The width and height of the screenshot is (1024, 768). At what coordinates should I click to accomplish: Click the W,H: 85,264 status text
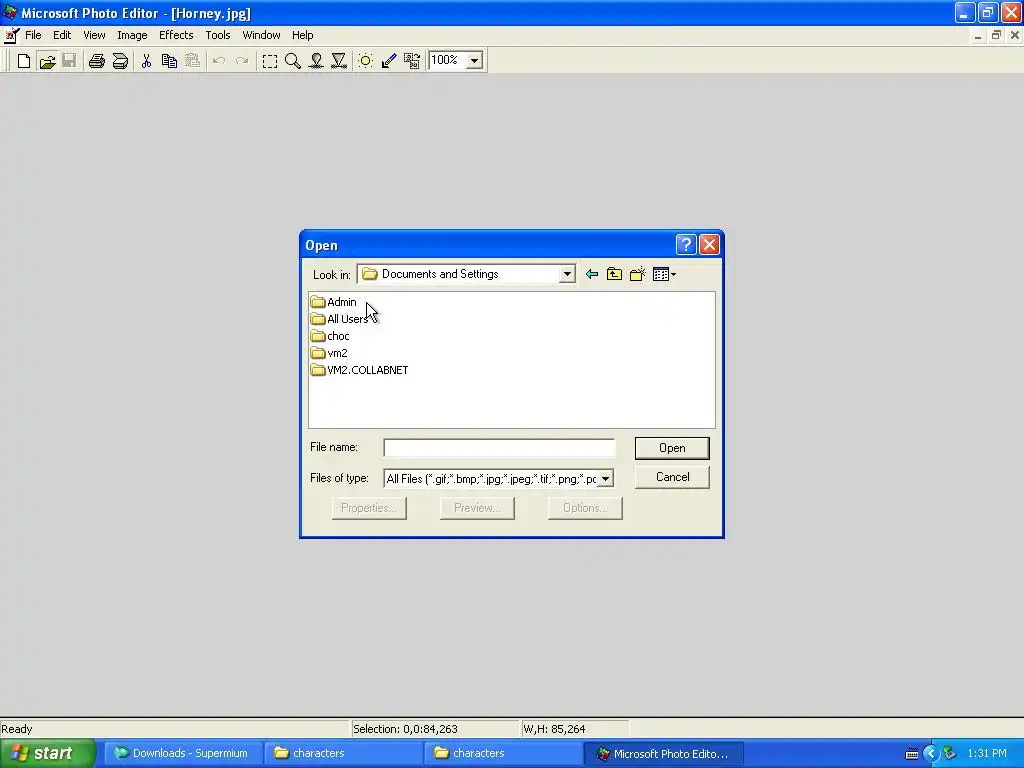tap(554, 729)
